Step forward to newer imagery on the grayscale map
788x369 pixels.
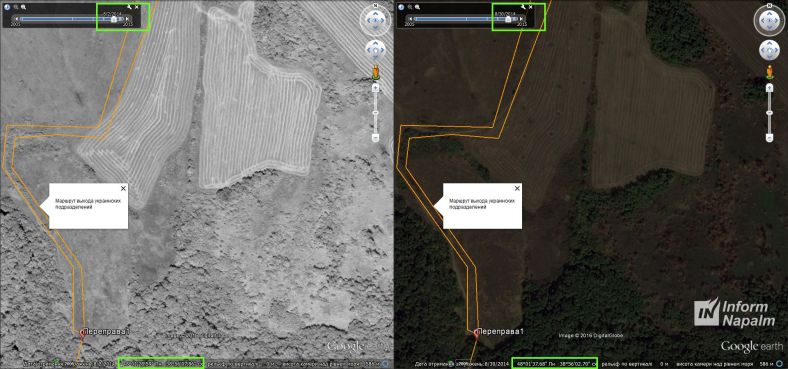click(127, 19)
